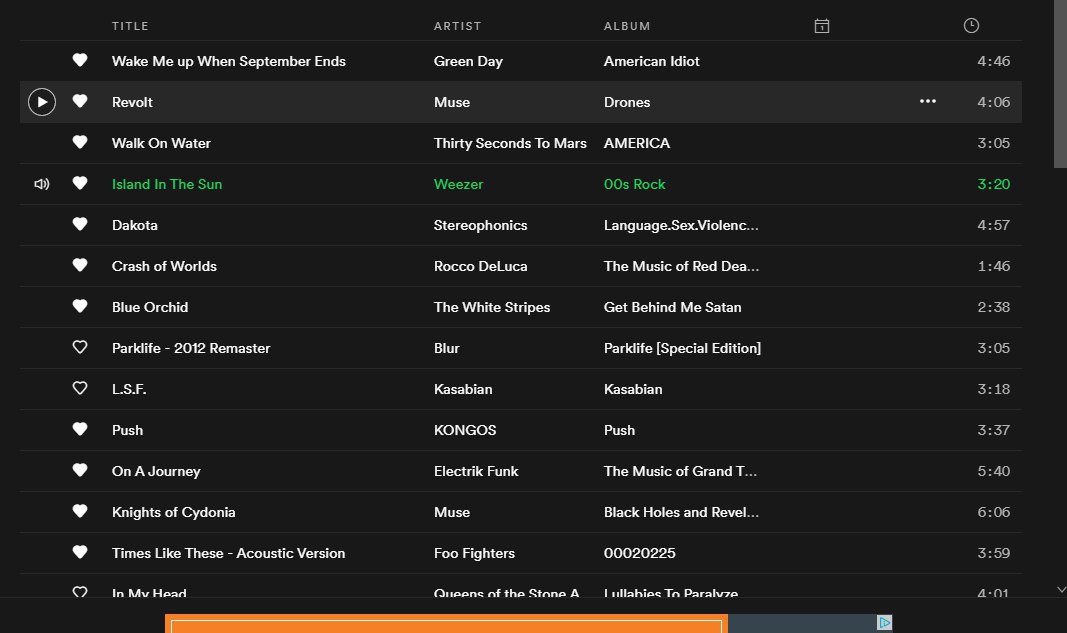1067x633 pixels.
Task: Go to Thirty Seconds To Mars artist page
Action: 510,143
